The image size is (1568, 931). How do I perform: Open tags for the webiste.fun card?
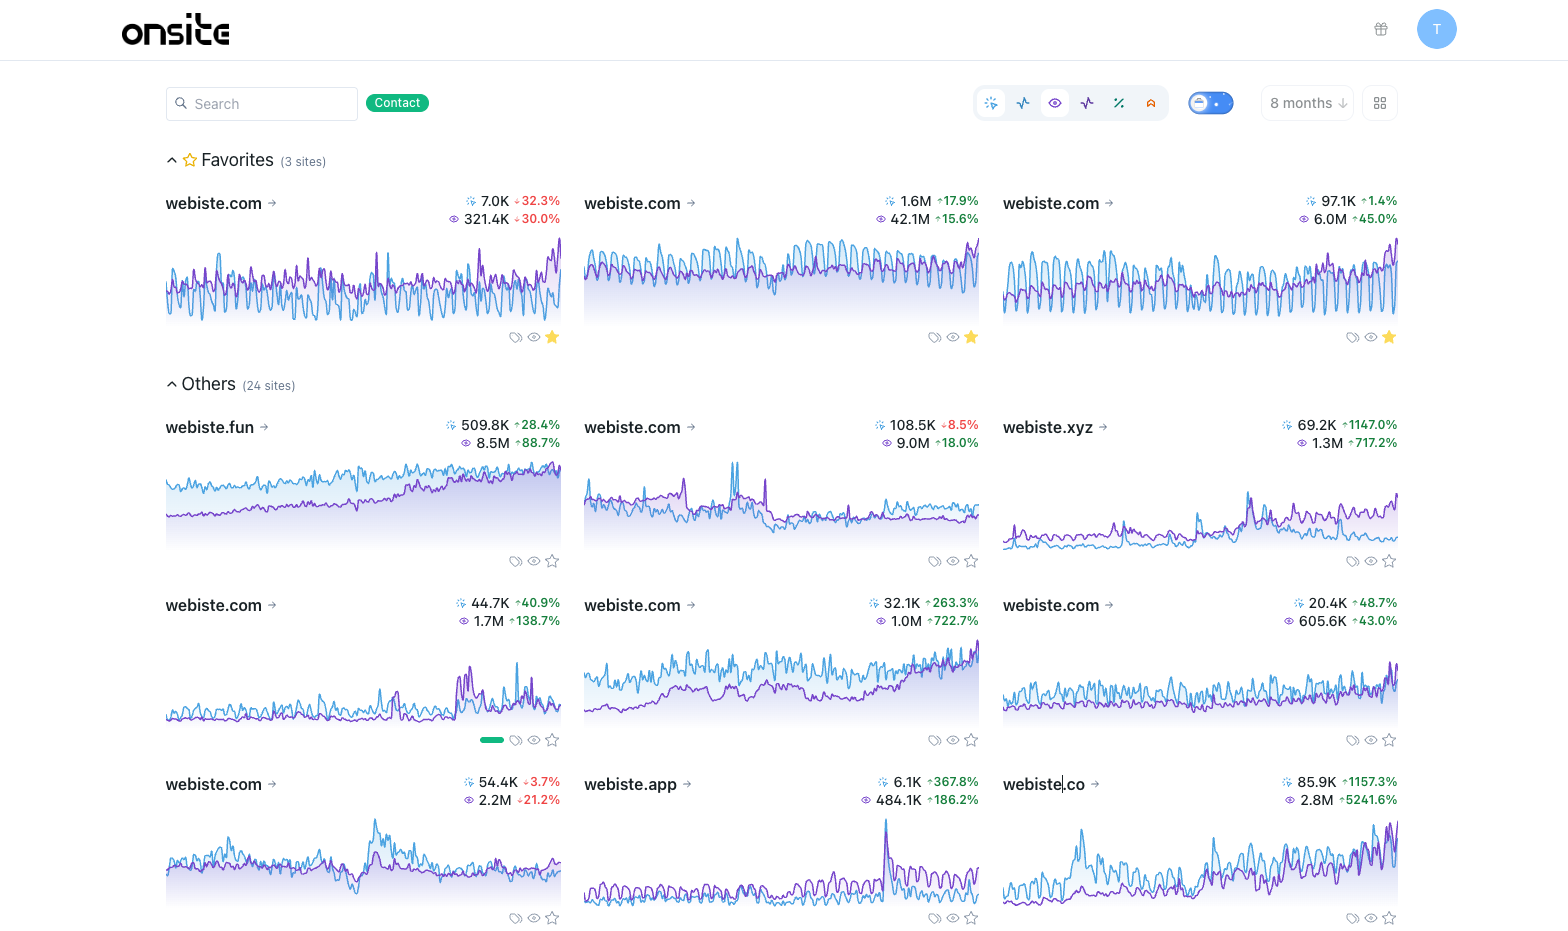[516, 562]
